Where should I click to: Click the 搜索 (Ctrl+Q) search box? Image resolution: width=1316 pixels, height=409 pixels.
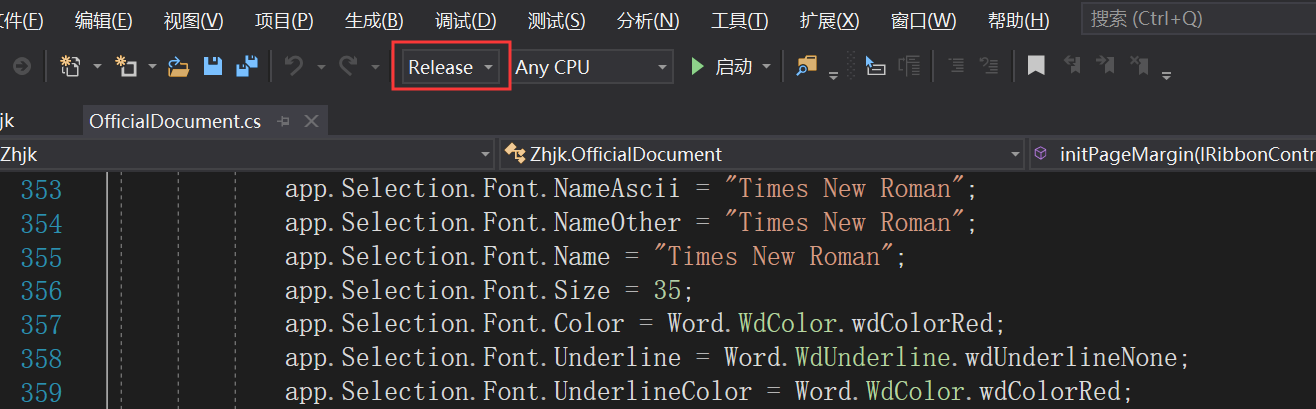[x=1198, y=18]
